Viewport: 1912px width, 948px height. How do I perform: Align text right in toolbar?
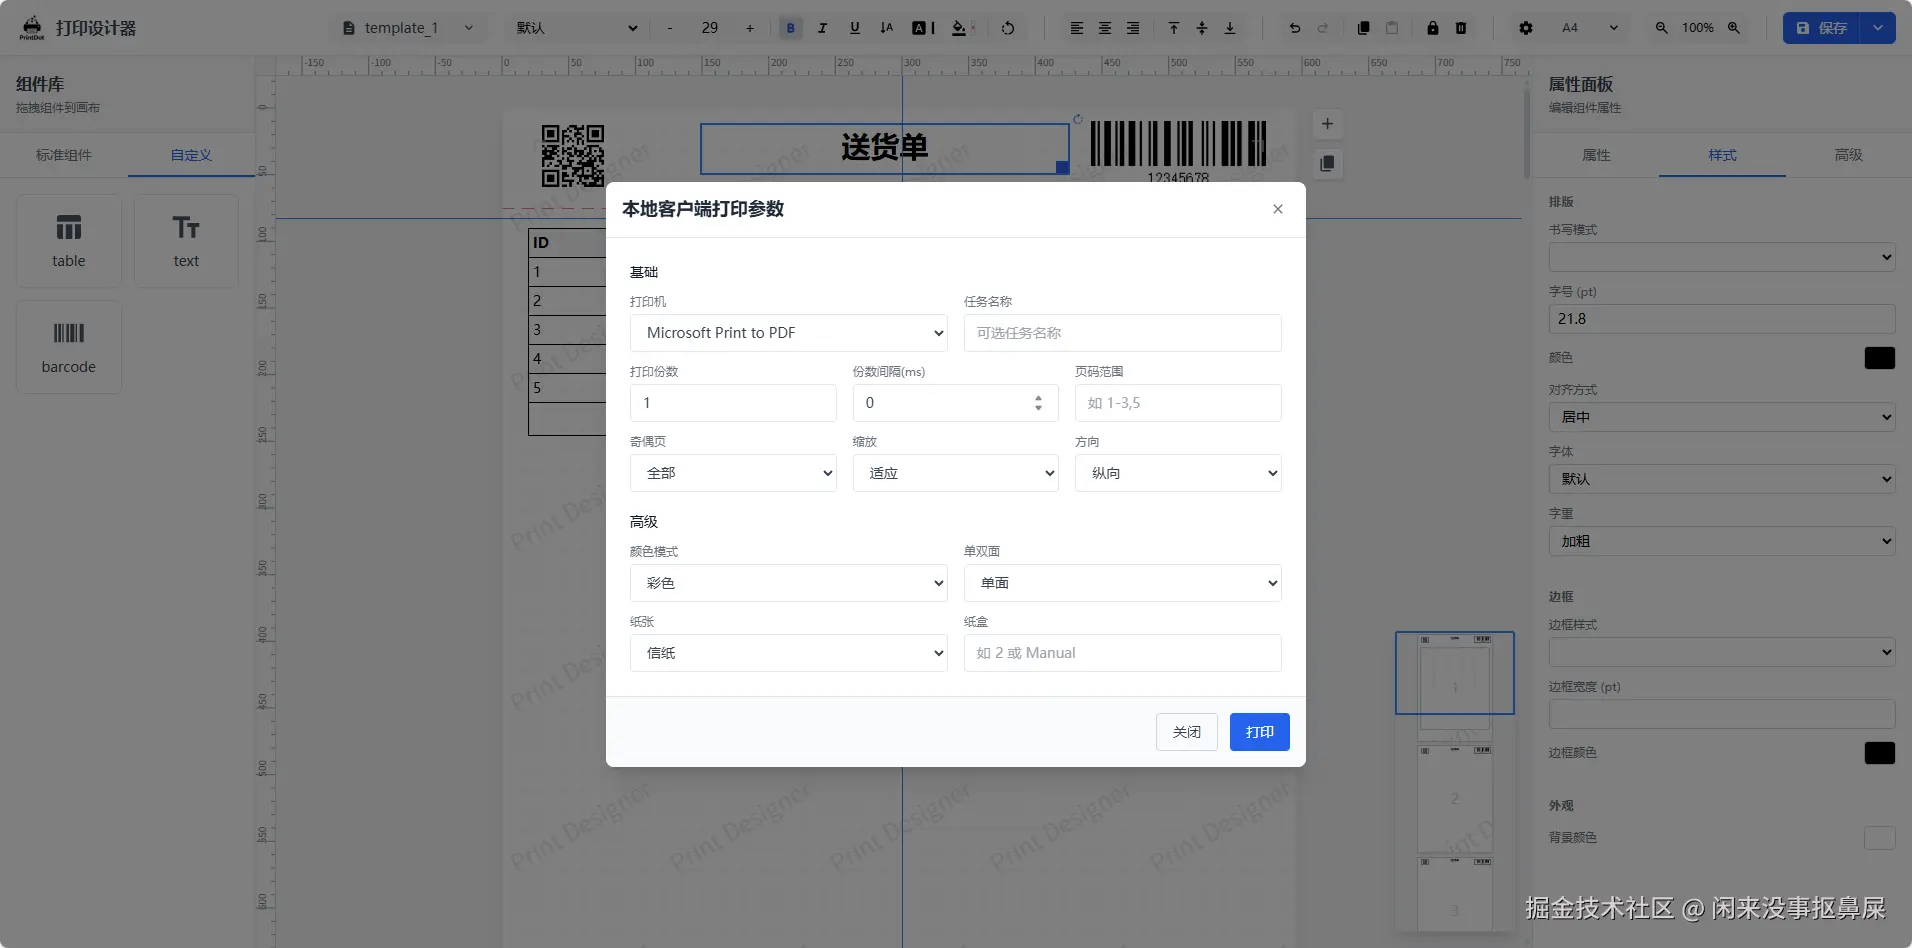click(1133, 28)
